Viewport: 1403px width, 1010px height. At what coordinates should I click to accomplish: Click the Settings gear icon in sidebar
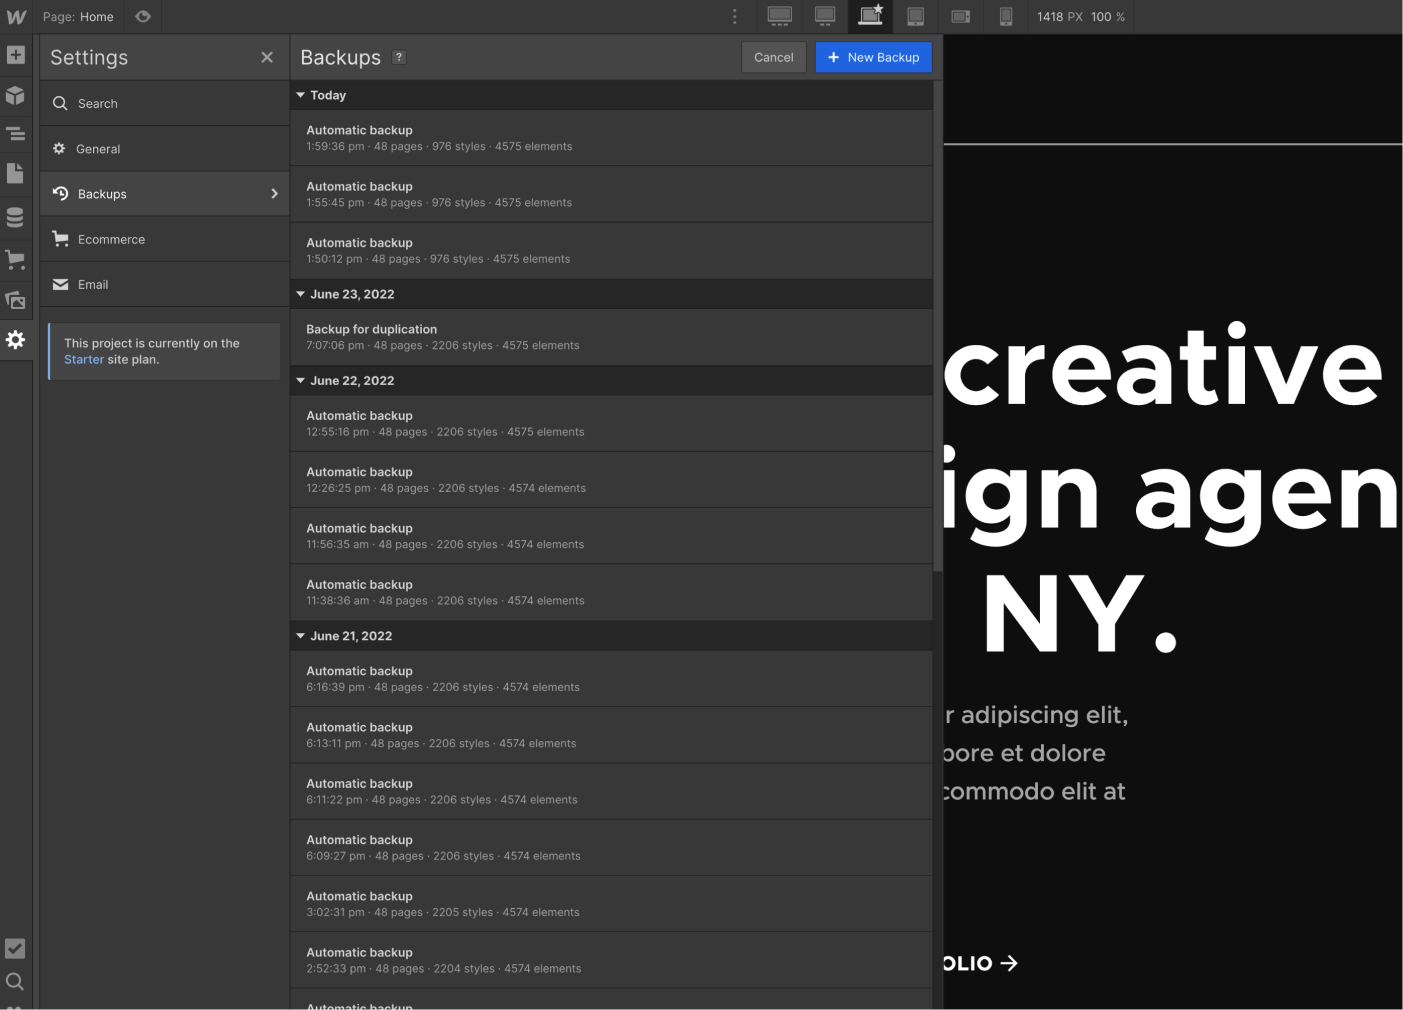[15, 340]
